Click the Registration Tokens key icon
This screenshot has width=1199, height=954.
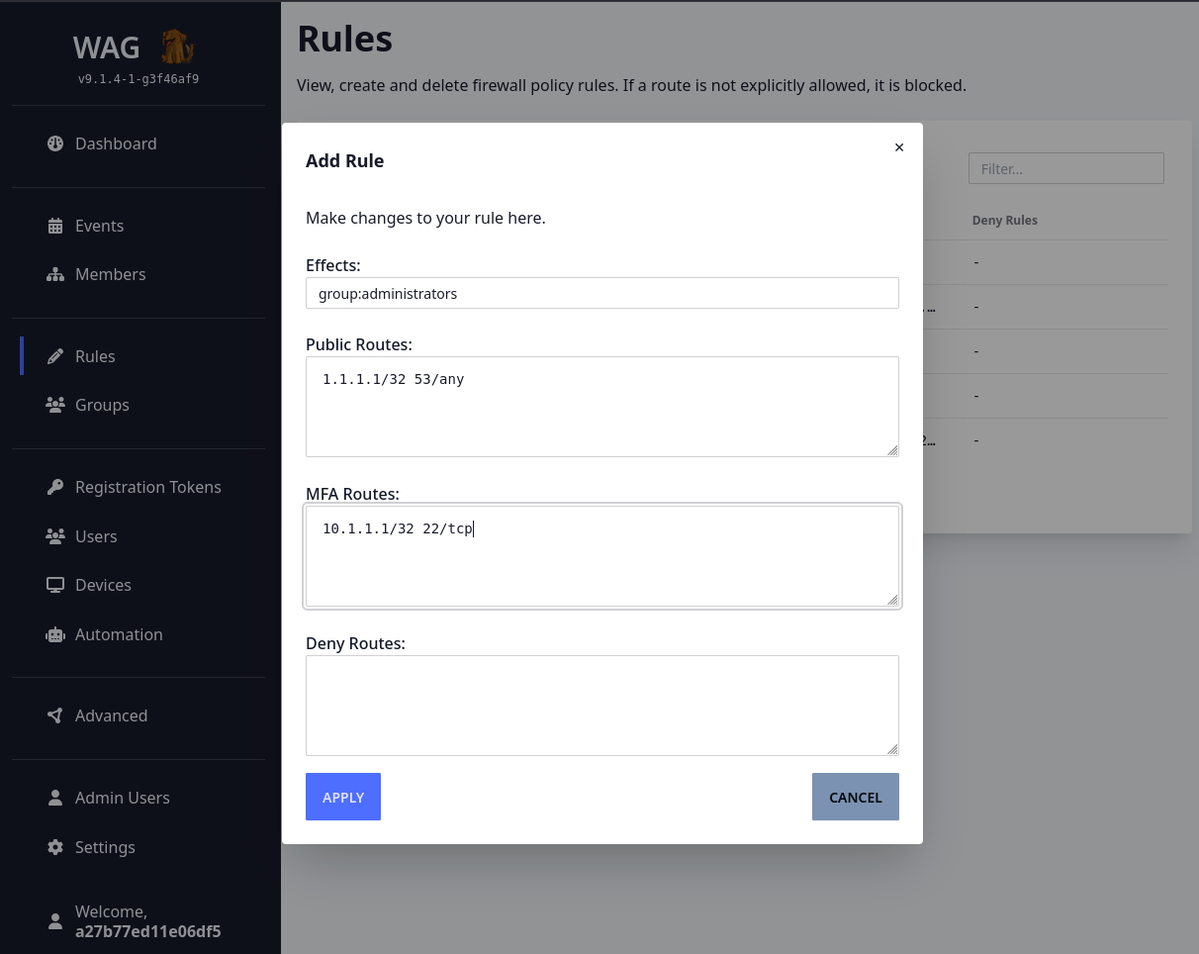tap(55, 487)
